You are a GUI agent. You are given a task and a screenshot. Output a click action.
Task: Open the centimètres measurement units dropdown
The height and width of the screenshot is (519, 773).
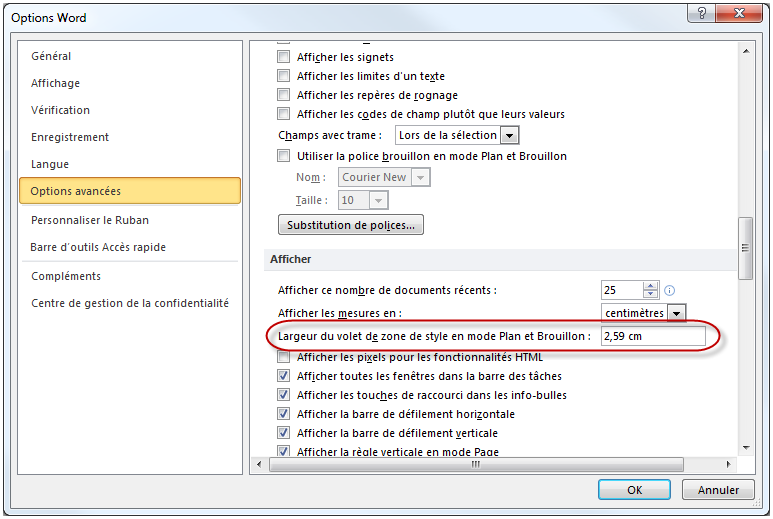coord(676,313)
